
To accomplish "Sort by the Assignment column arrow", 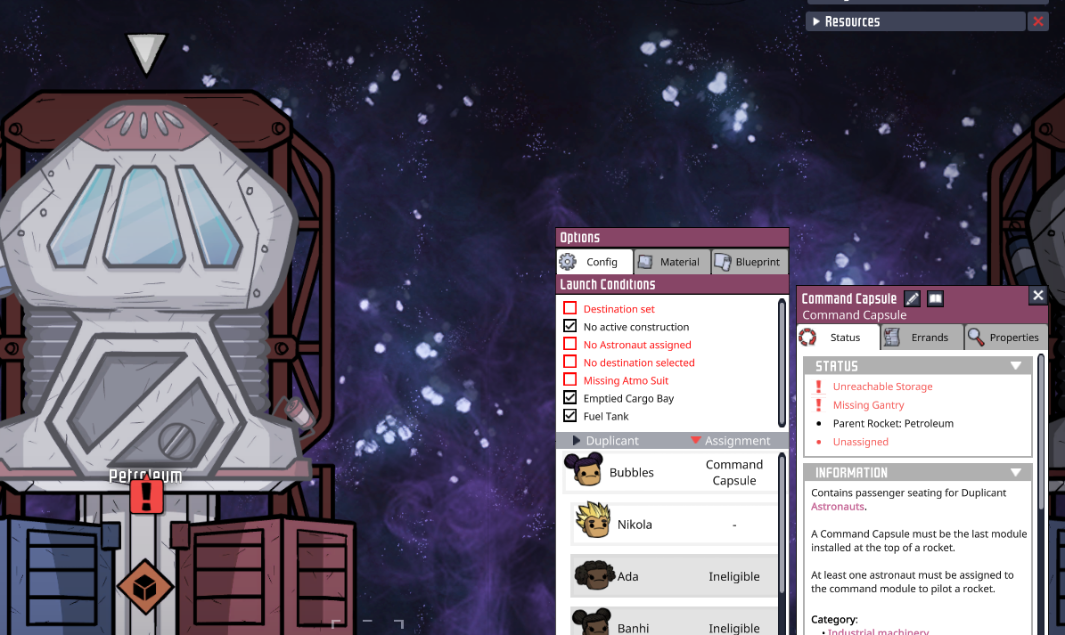I will (696, 440).
